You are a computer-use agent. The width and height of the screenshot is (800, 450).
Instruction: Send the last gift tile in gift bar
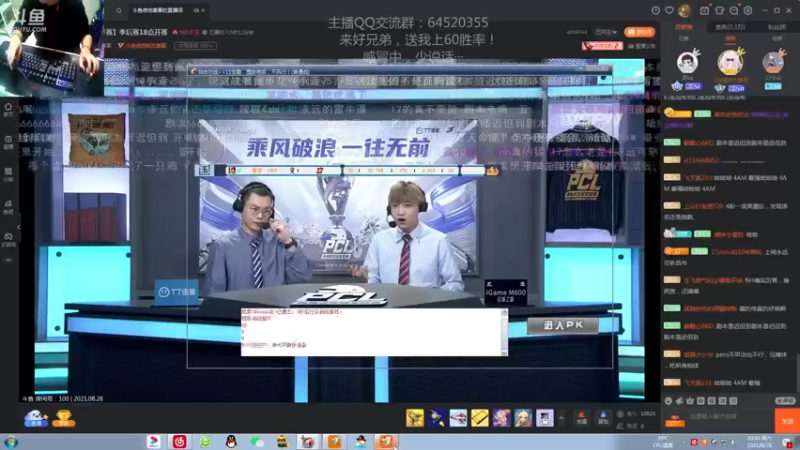[544, 418]
